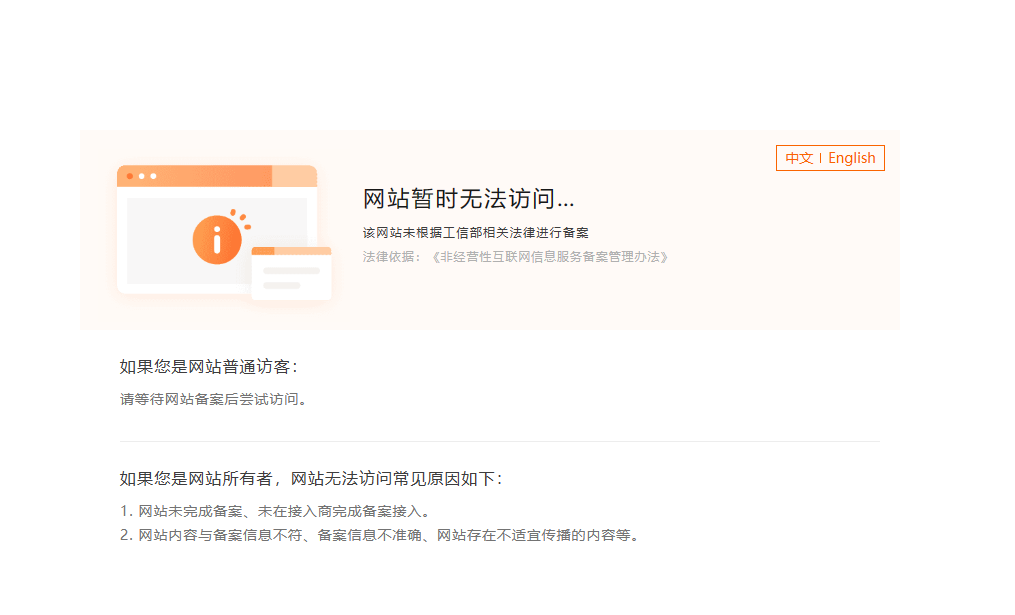This screenshot has width=1015, height=615.
Task: Click reason 2 网站内容与备案信息不符
Action: click(381, 535)
